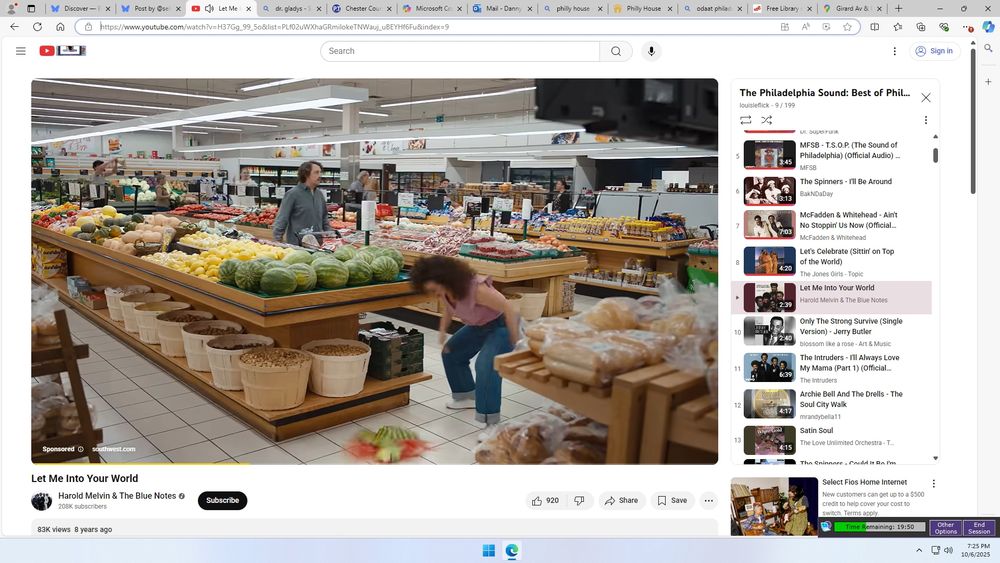Open the browser home page
This screenshot has width=1000, height=563.
60,27
